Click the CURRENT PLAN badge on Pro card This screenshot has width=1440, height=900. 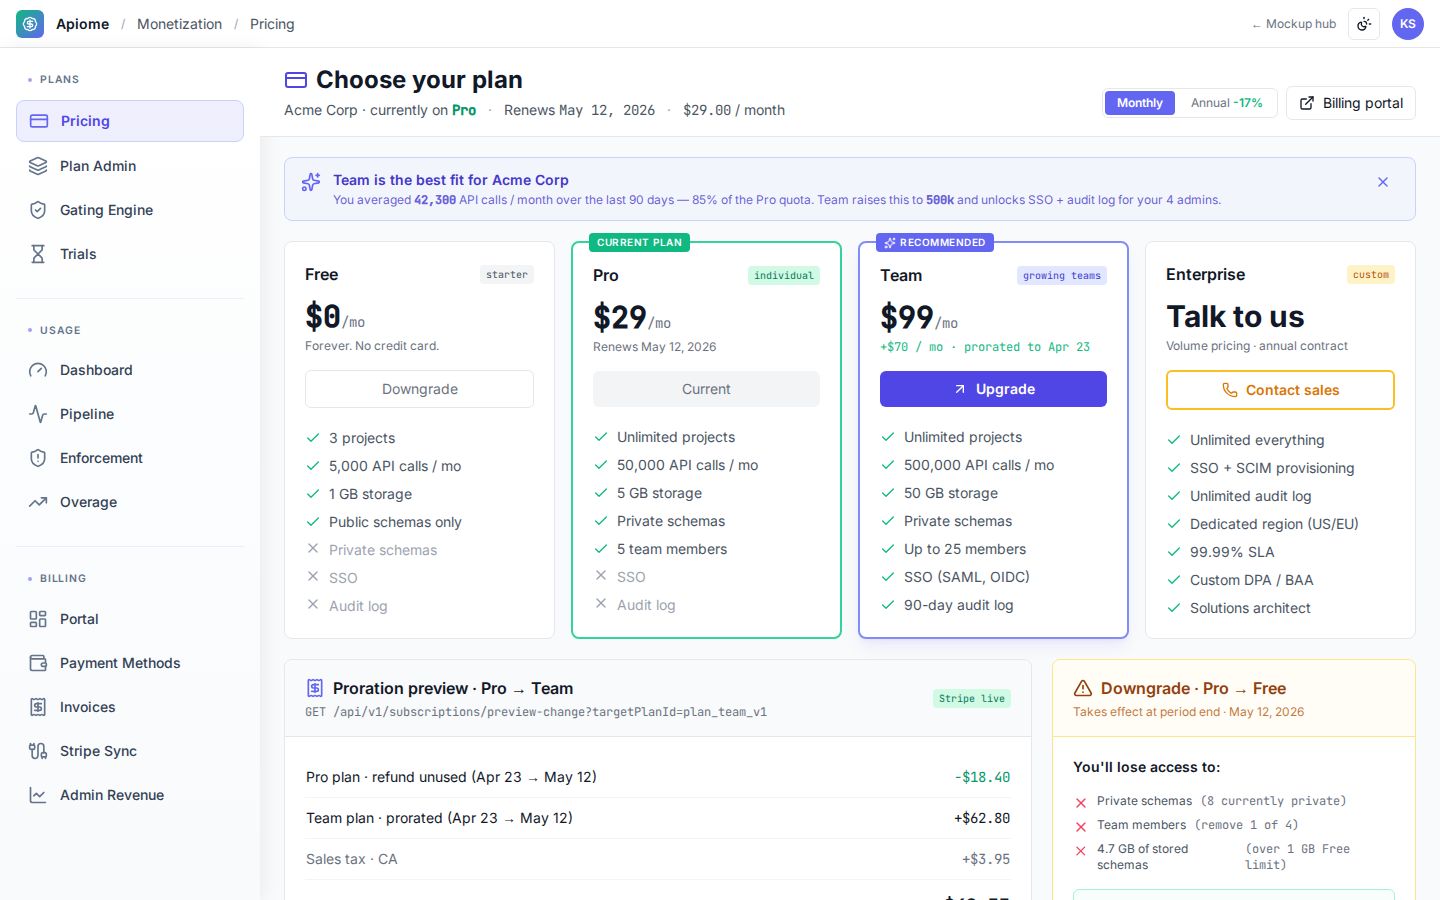tap(640, 243)
